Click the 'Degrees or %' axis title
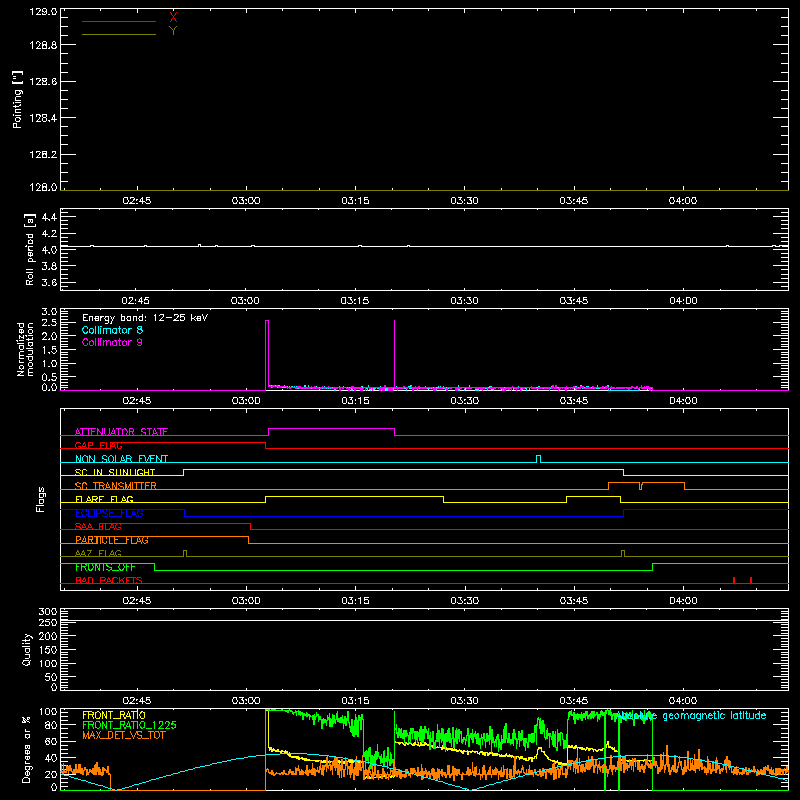The image size is (800, 800). coord(26,749)
